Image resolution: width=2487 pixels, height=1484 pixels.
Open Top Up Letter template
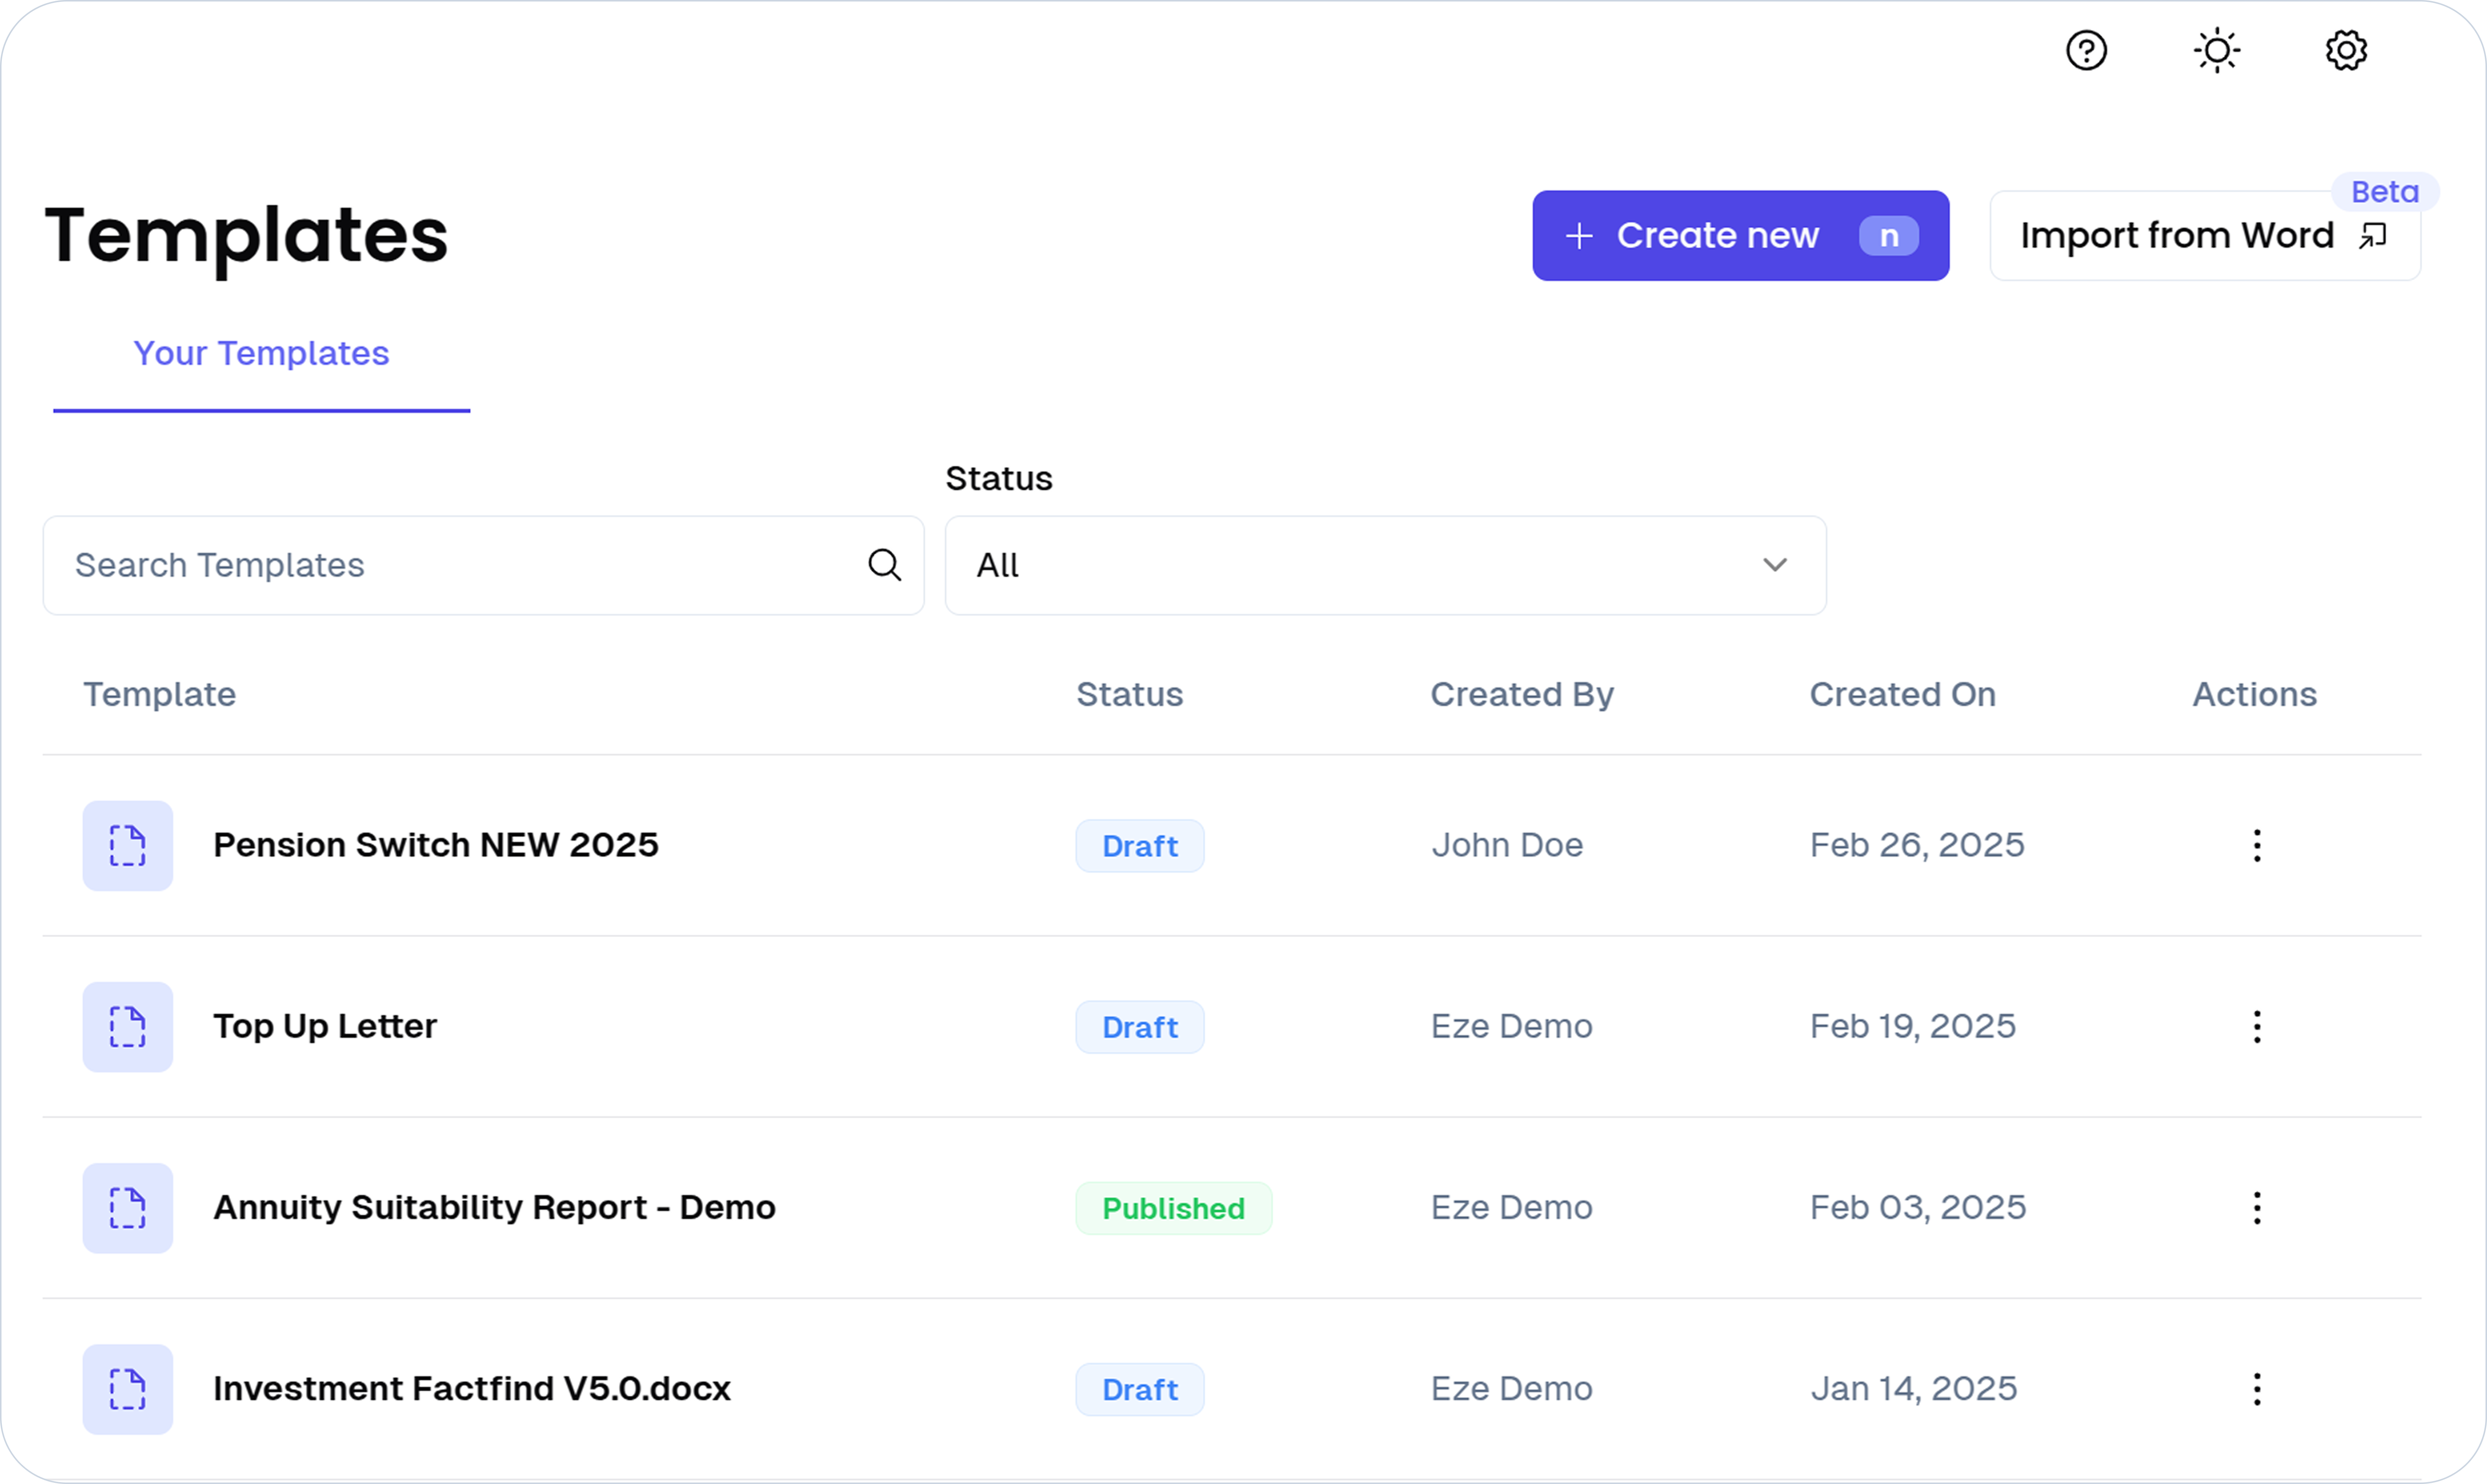(x=325, y=1027)
